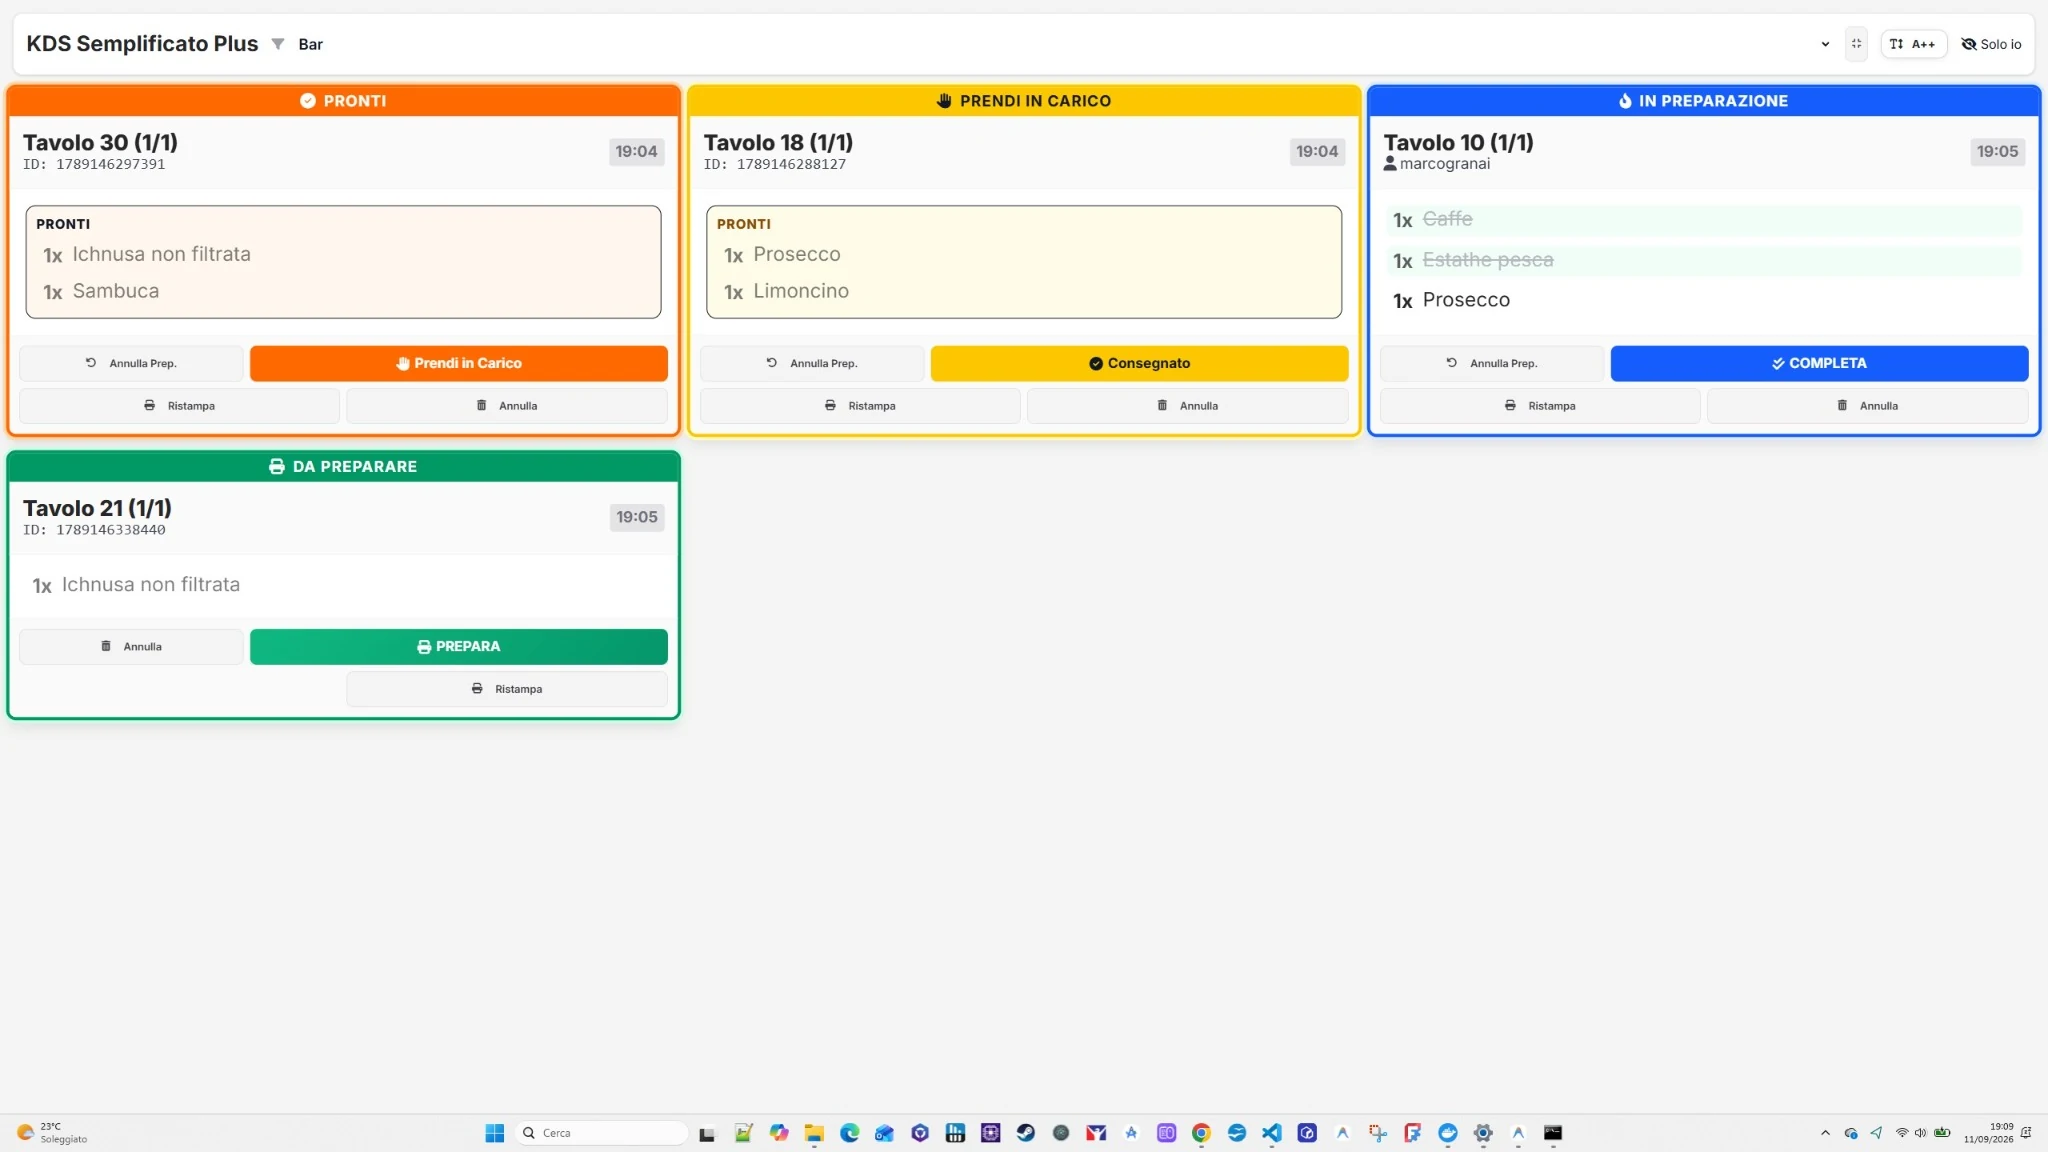The width and height of the screenshot is (2048, 1152).
Task: Open the clock and date 11/09/2026
Action: (1988, 1133)
